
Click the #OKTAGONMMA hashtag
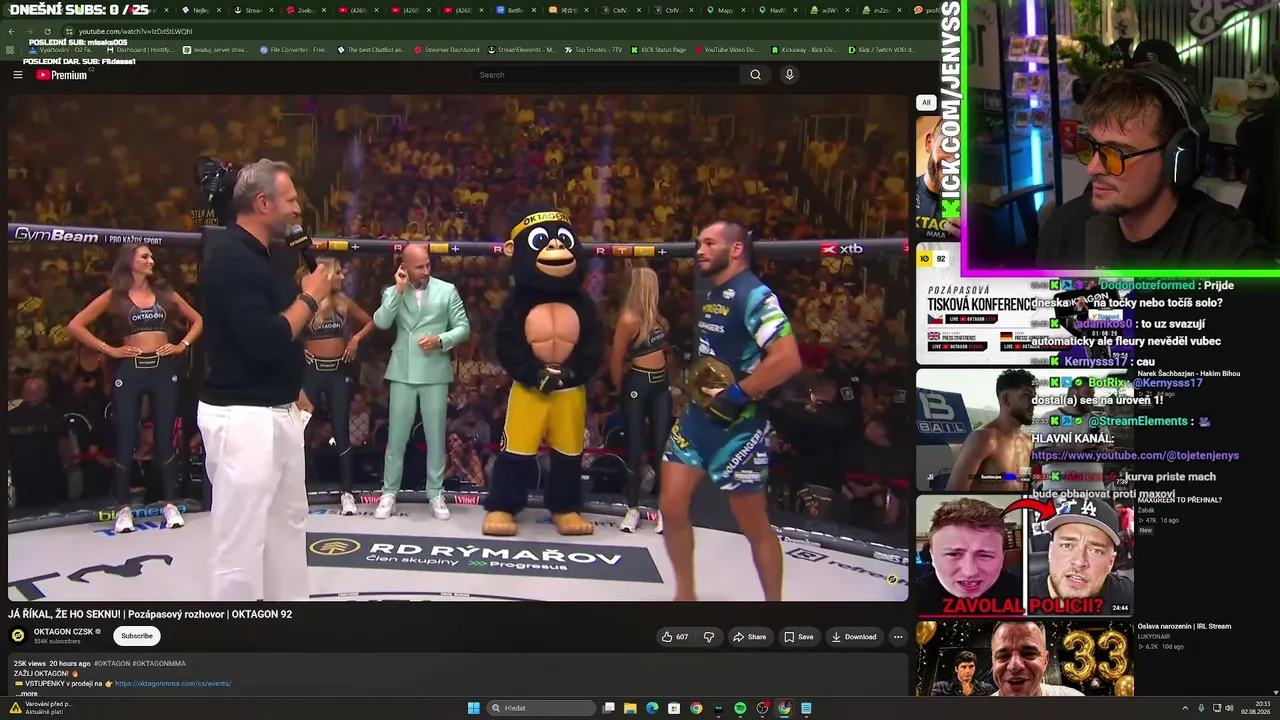point(159,663)
